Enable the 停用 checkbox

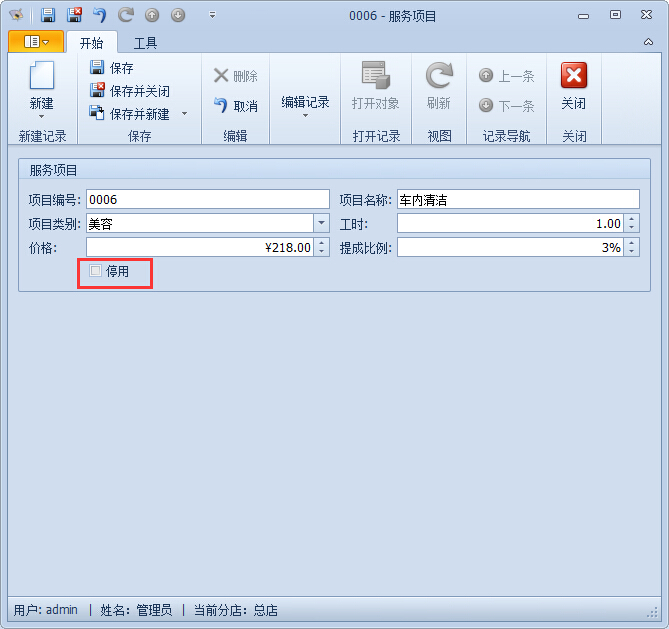tap(96, 271)
